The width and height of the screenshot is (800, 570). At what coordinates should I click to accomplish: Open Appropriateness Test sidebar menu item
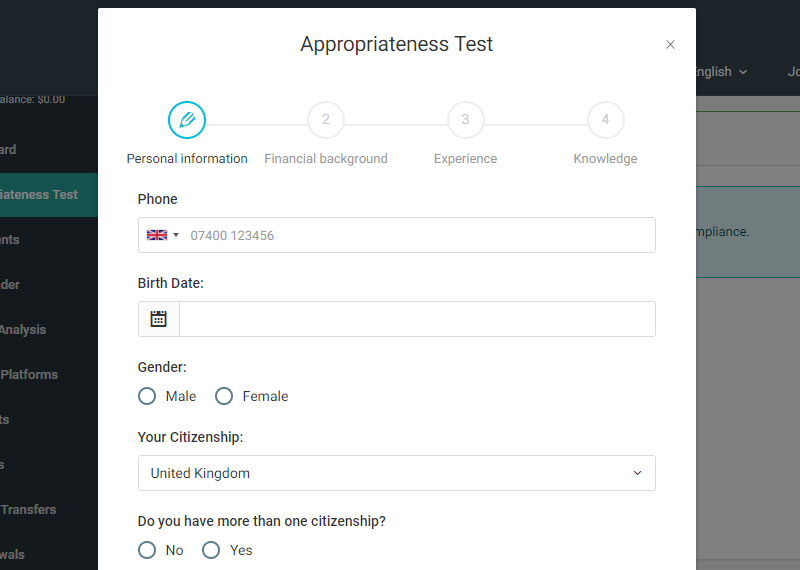pos(40,194)
